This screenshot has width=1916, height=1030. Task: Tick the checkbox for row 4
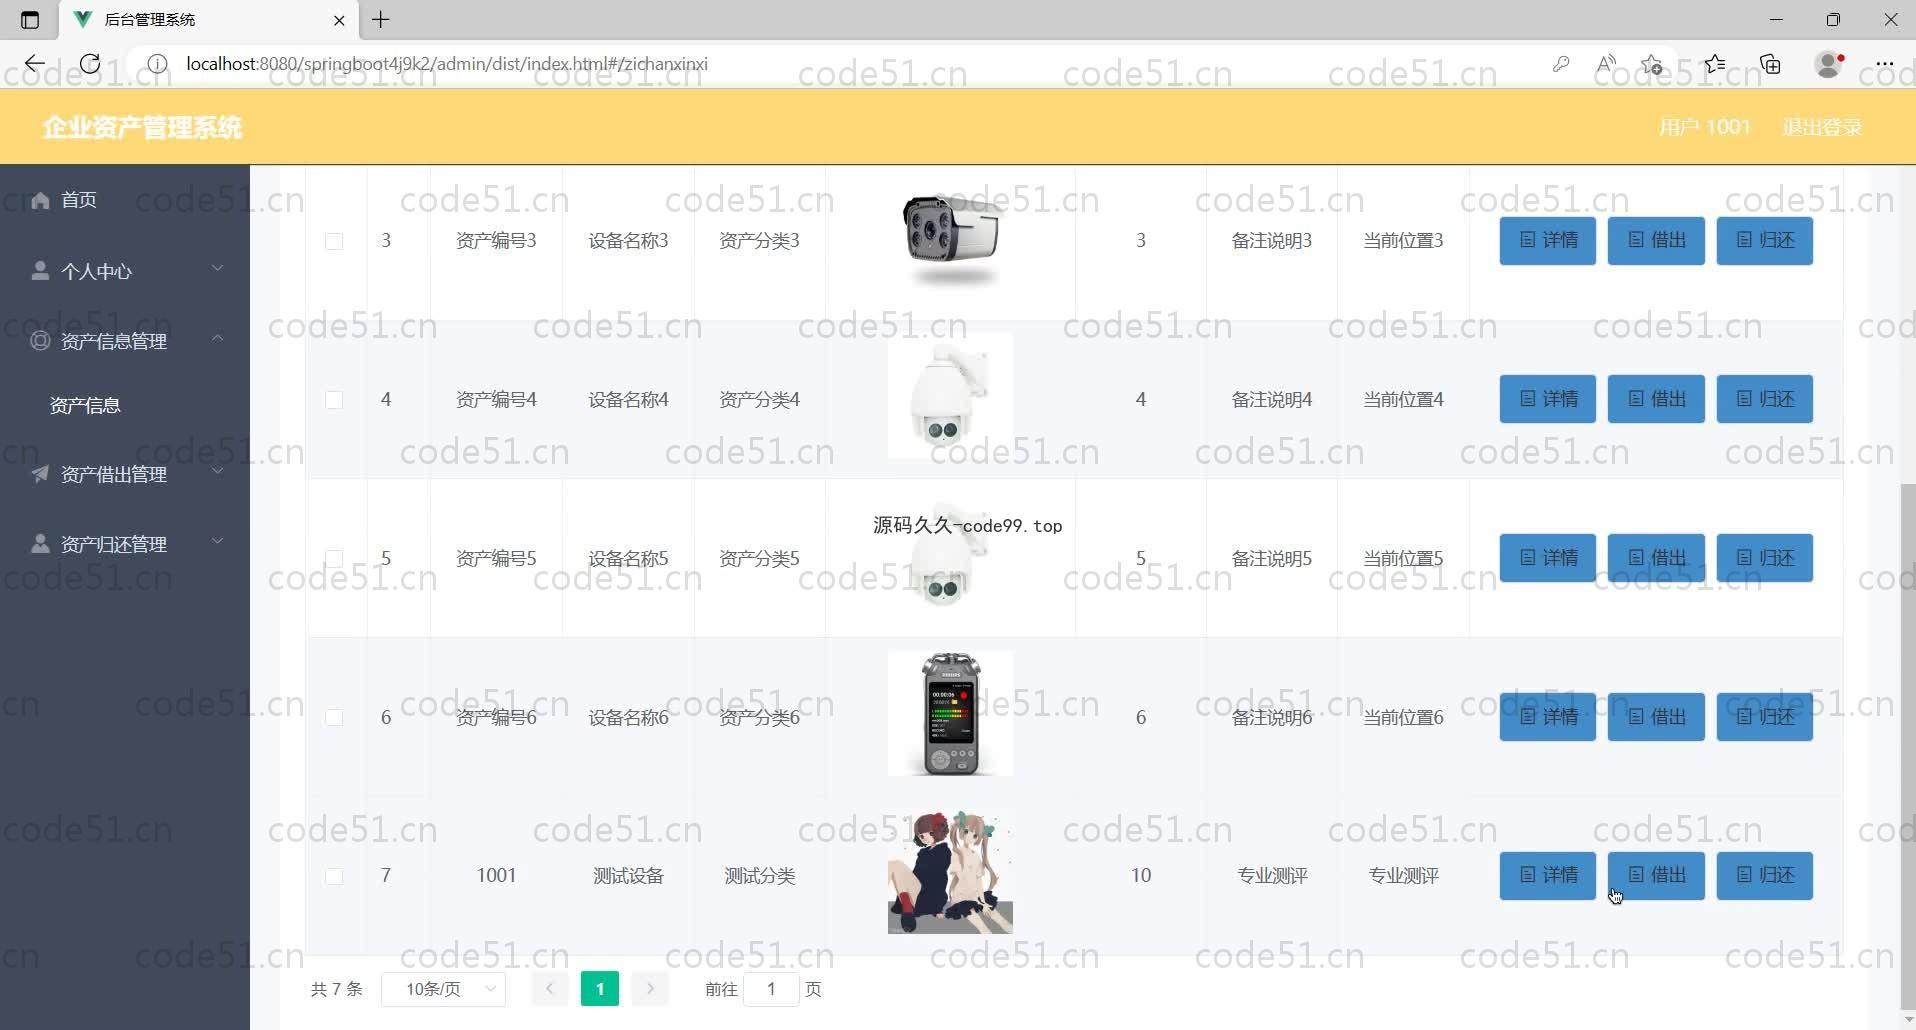pyautogui.click(x=334, y=400)
